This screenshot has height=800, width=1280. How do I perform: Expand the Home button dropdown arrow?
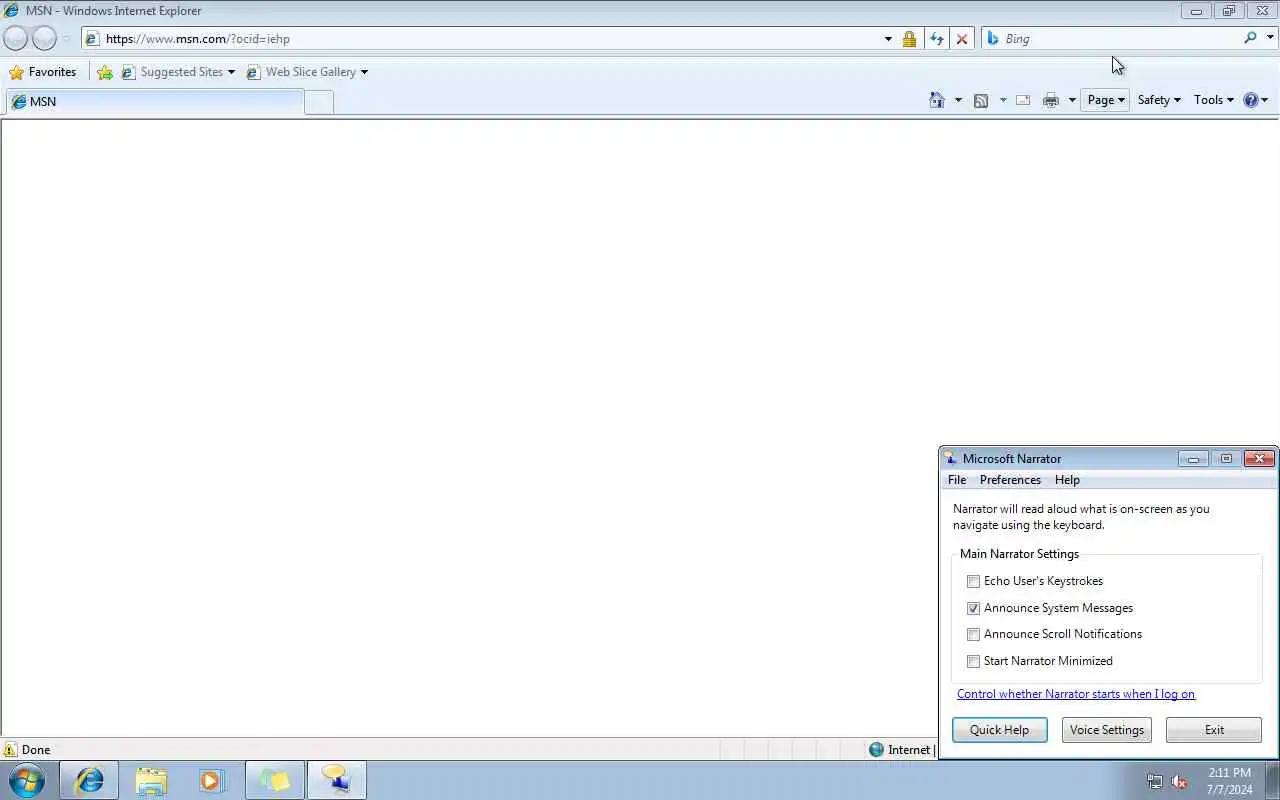[x=958, y=100]
